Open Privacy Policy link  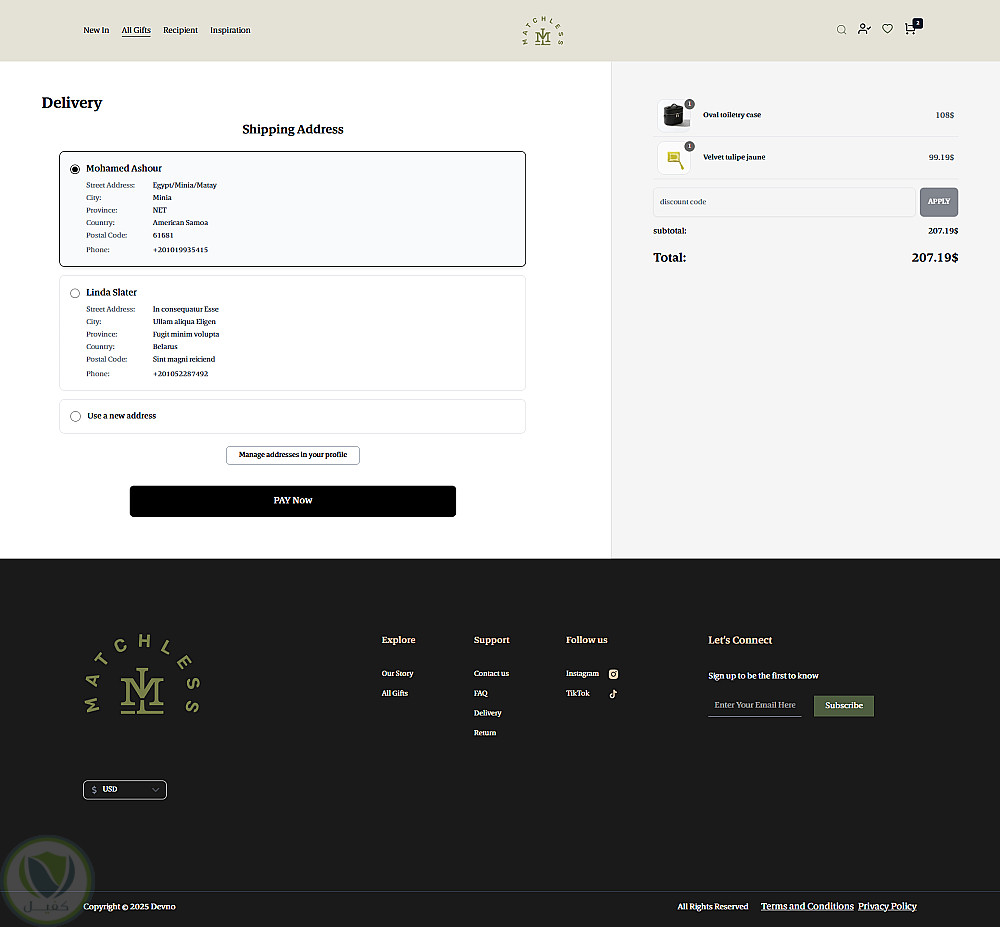(x=887, y=907)
